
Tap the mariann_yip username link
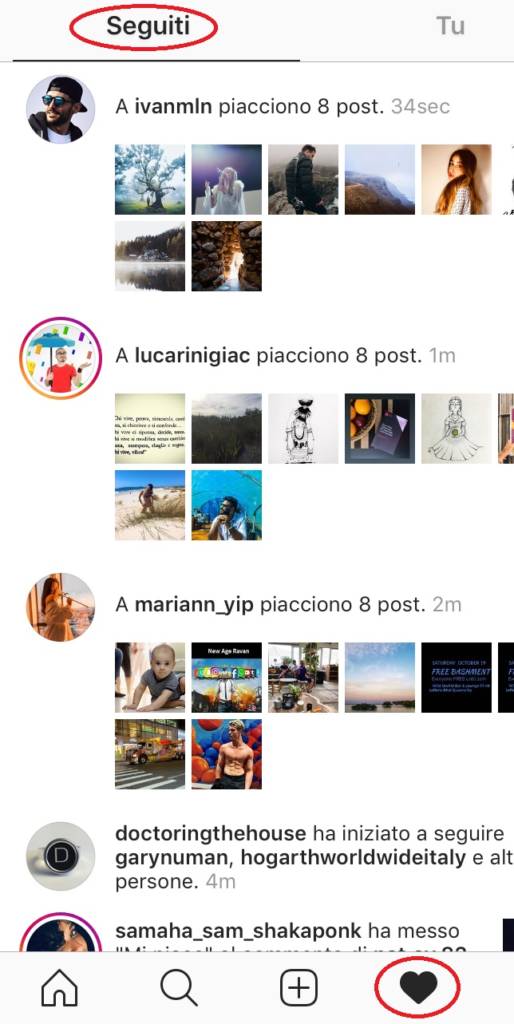tap(195, 605)
